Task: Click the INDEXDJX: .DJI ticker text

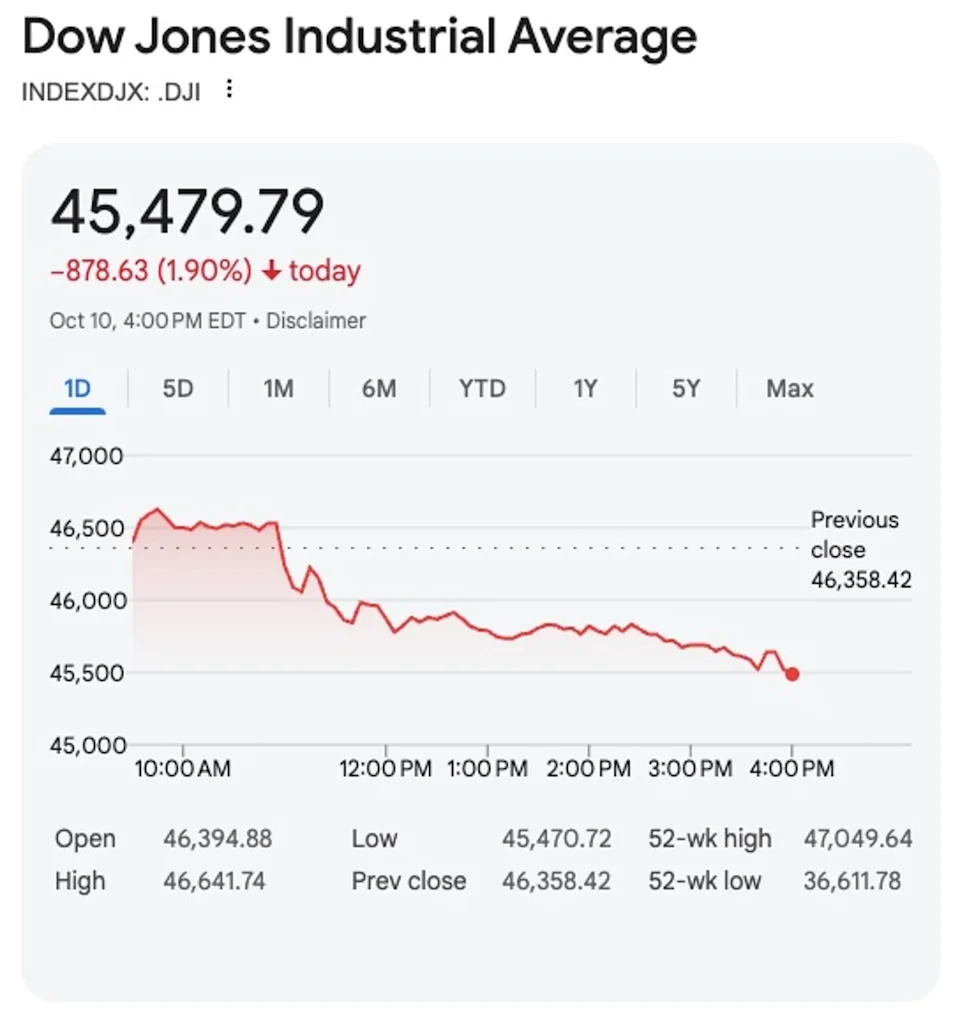Action: [x=111, y=92]
